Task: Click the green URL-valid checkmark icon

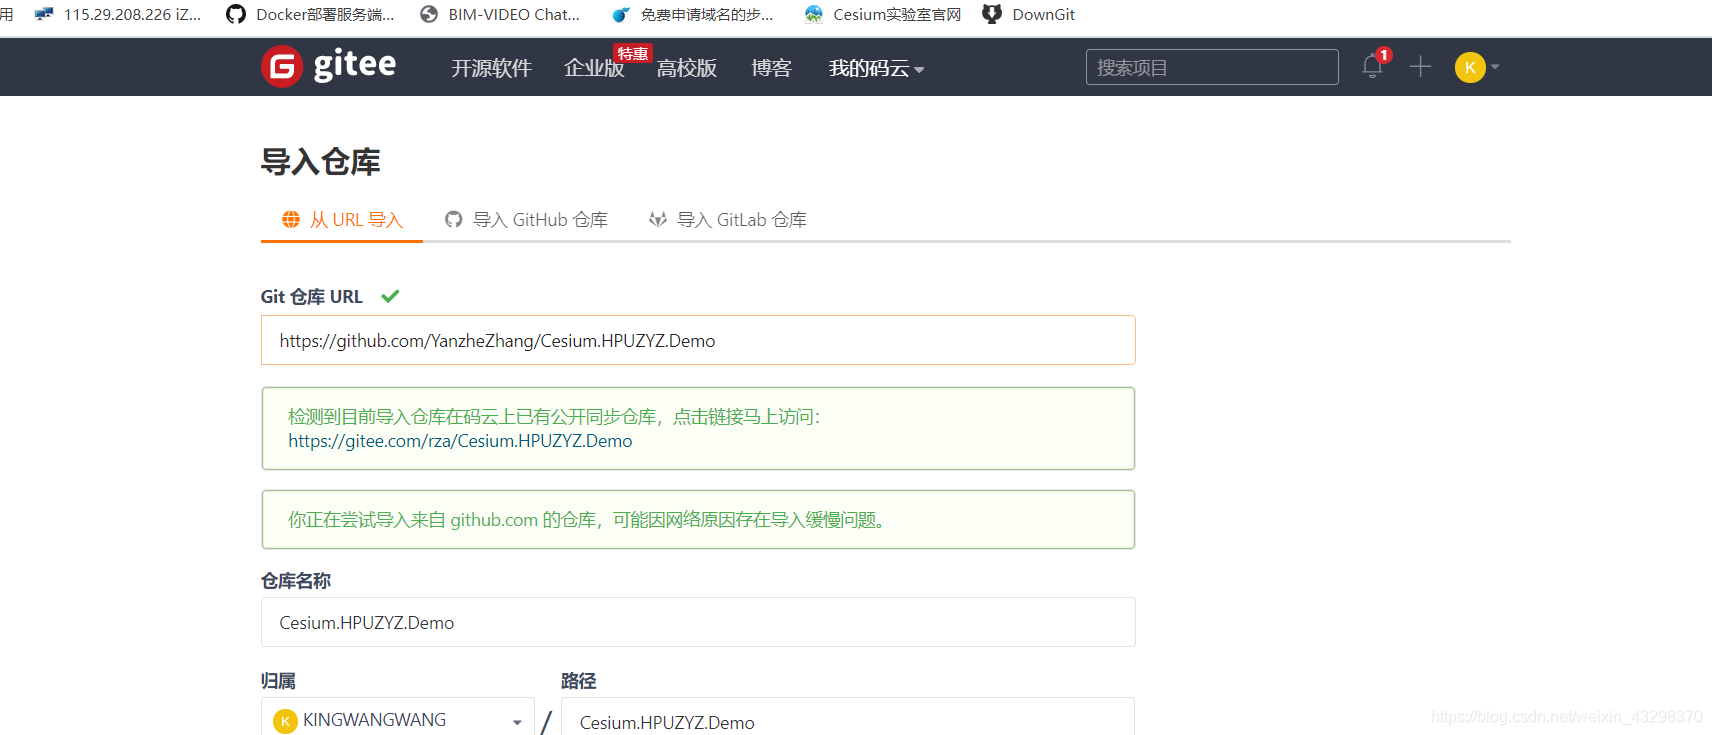Action: click(390, 296)
